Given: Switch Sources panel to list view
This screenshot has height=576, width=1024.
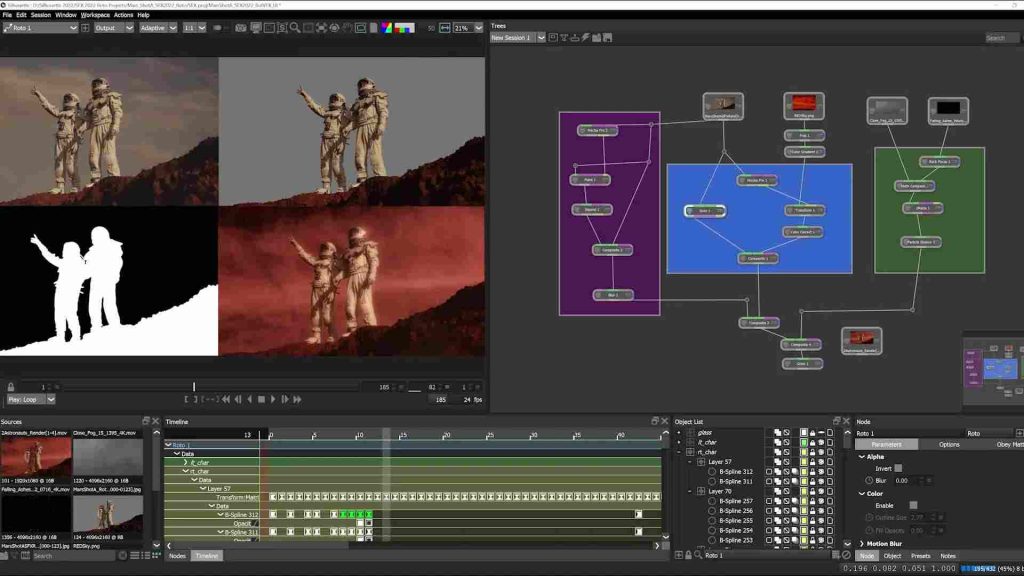Looking at the screenshot, I should [x=135, y=556].
